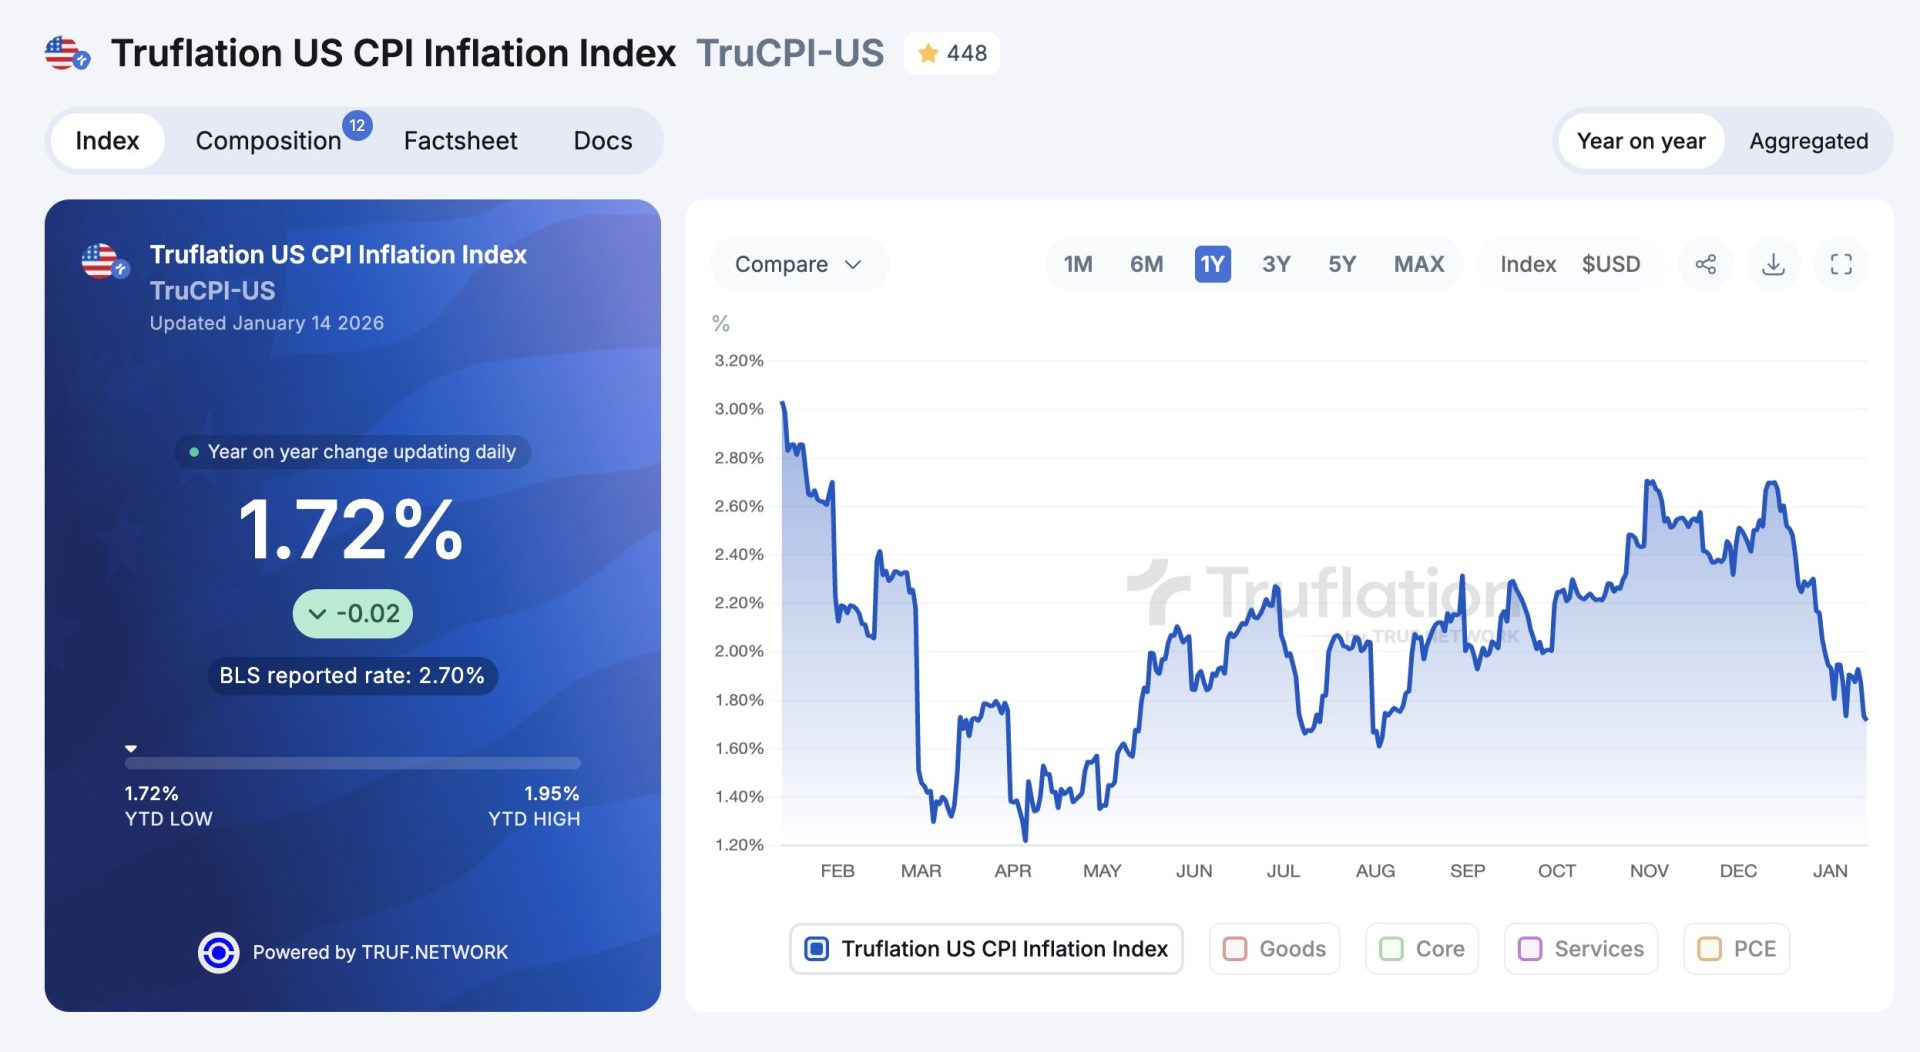Click the flag icon in blue card

pyautogui.click(x=104, y=261)
